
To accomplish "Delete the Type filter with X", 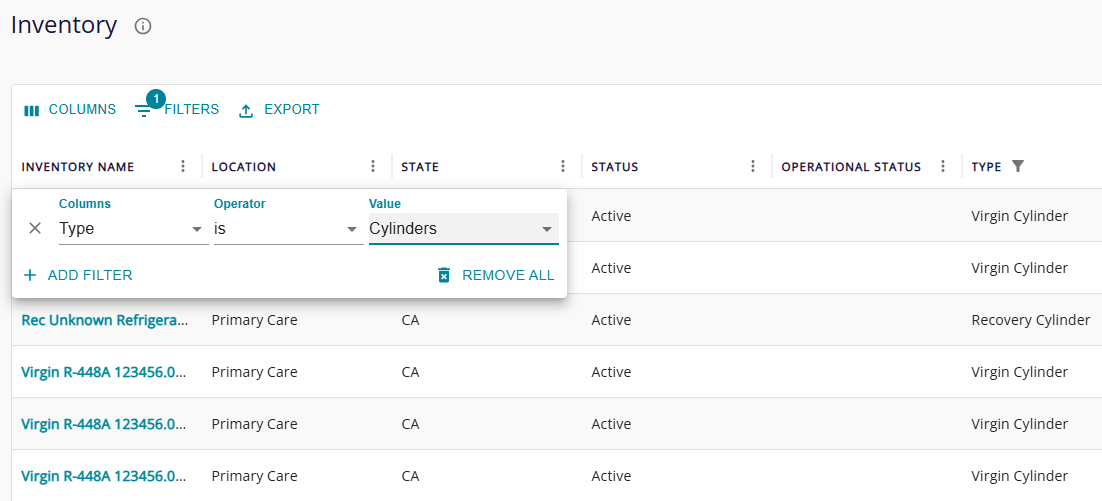I will coord(35,228).
